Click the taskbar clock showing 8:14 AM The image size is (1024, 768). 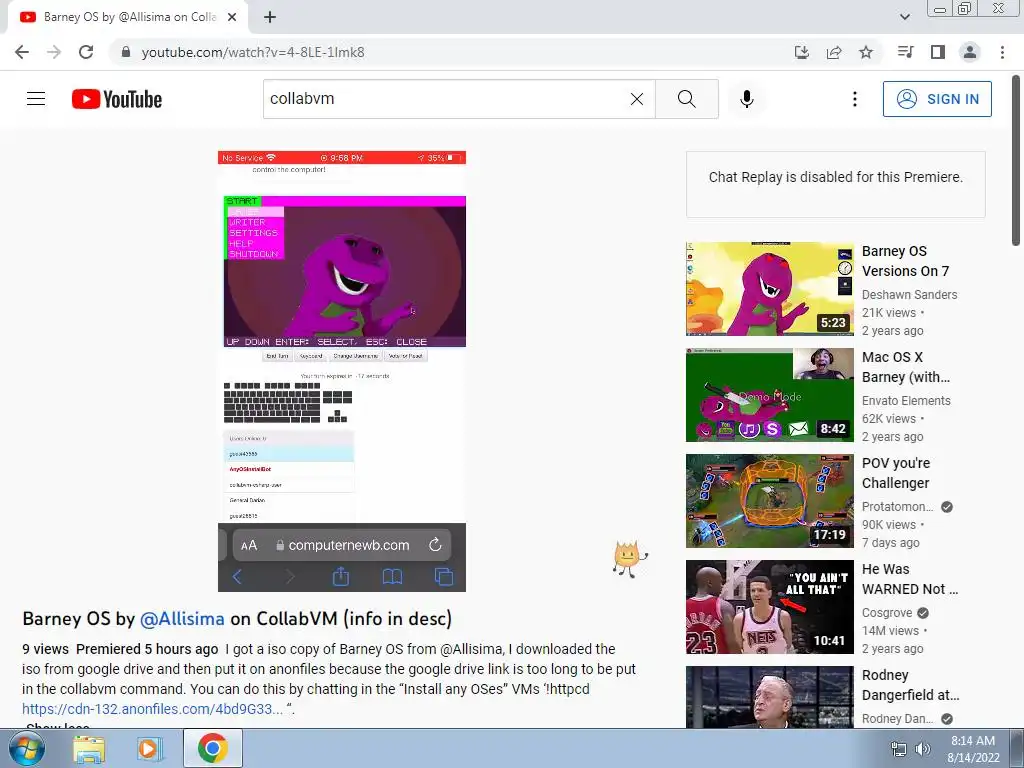click(973, 749)
